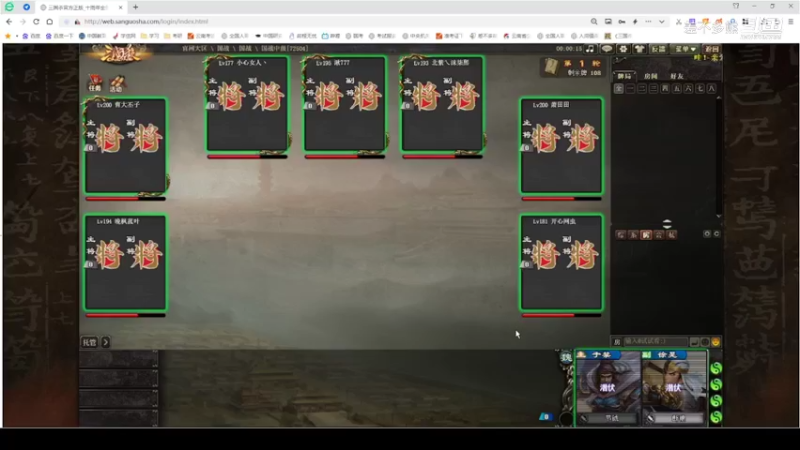The height and width of the screenshot is (450, 800).
Task: Click the 返回 return button
Action: tap(711, 49)
